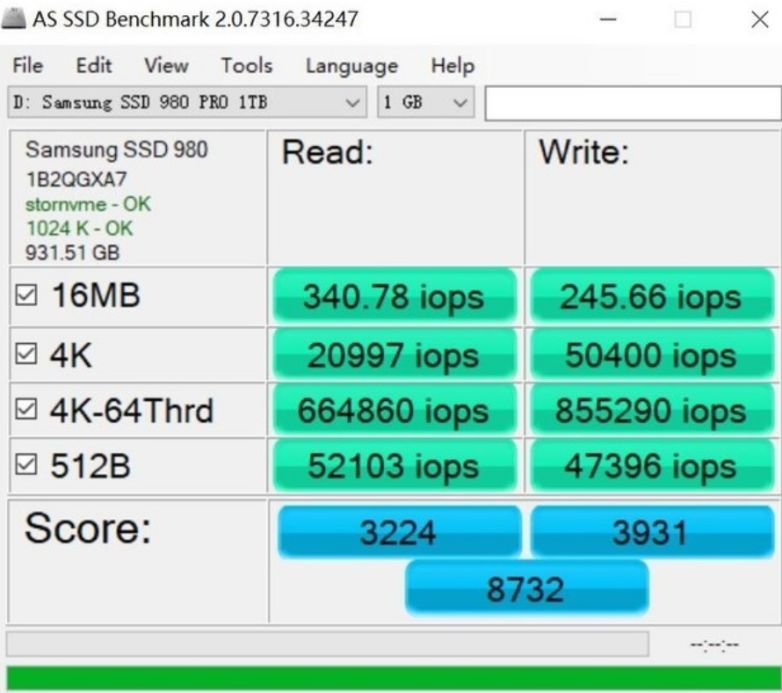782x693 pixels.
Task: Click the green progress bar
Action: click(391, 678)
